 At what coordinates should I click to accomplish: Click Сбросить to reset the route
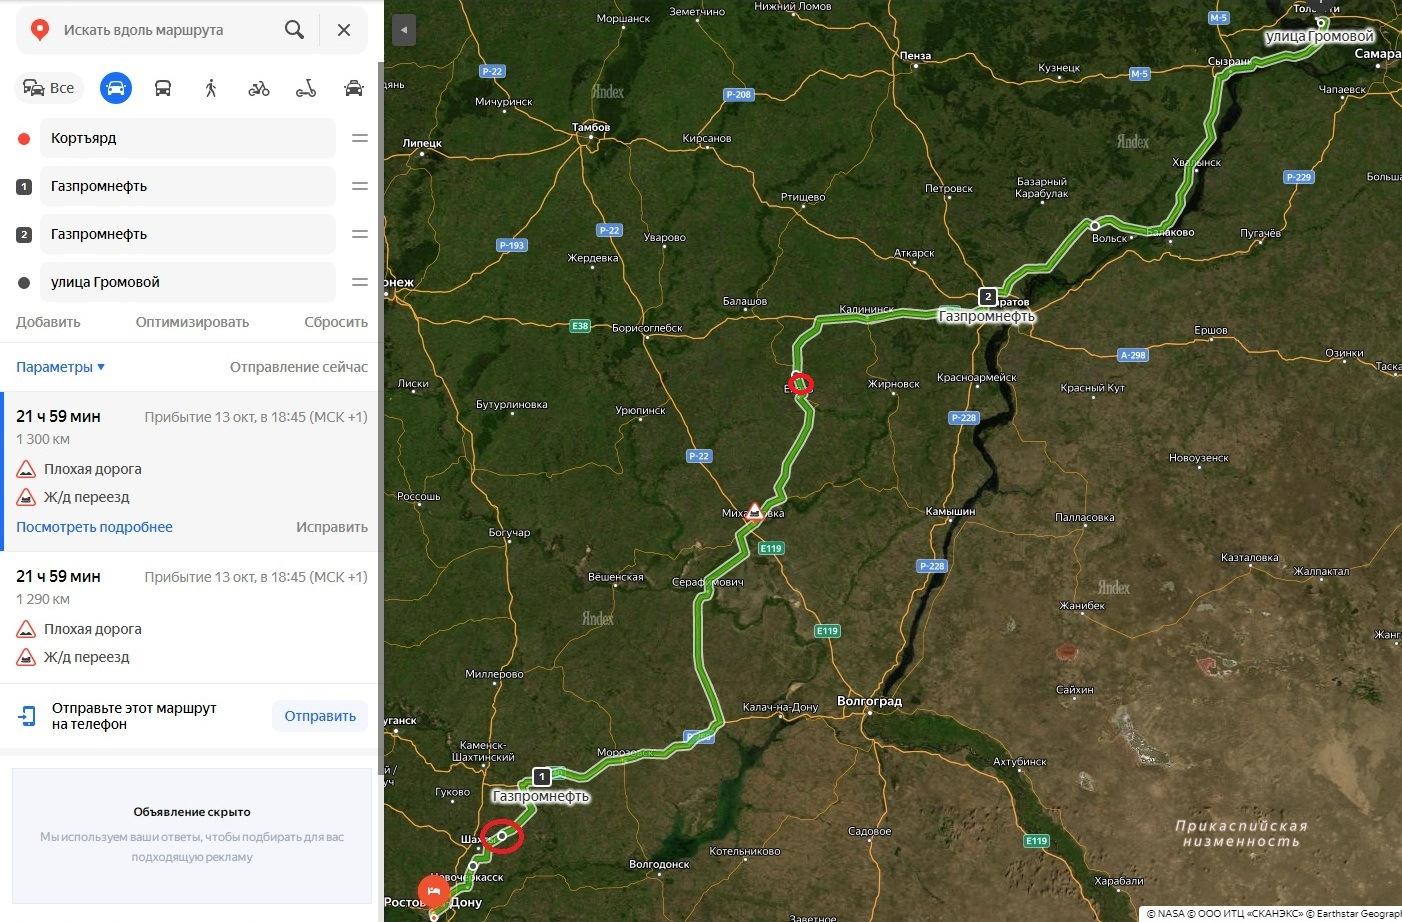pyautogui.click(x=336, y=322)
